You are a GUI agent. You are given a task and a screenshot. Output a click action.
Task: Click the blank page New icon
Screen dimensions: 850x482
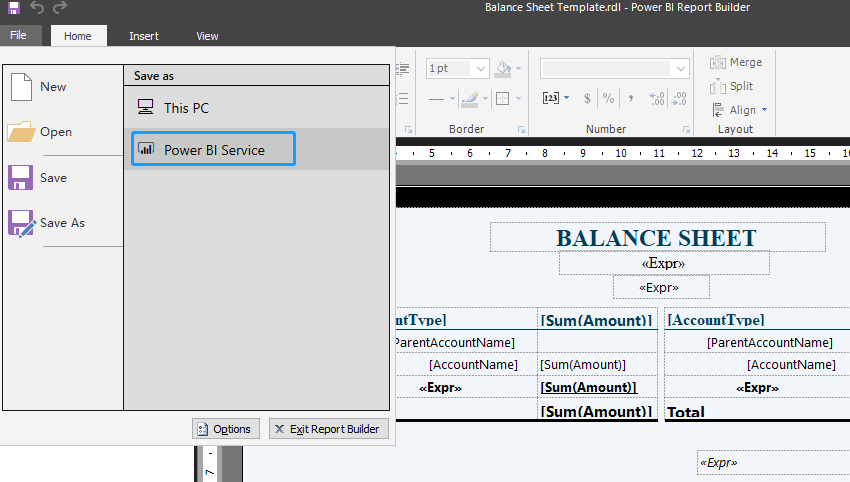pyautogui.click(x=21, y=87)
